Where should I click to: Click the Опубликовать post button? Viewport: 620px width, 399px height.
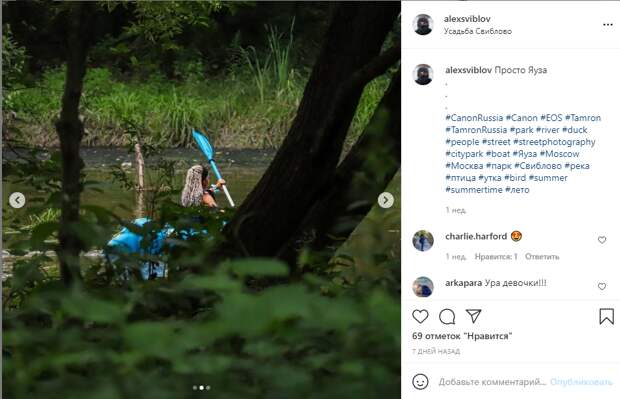pyautogui.click(x=581, y=382)
